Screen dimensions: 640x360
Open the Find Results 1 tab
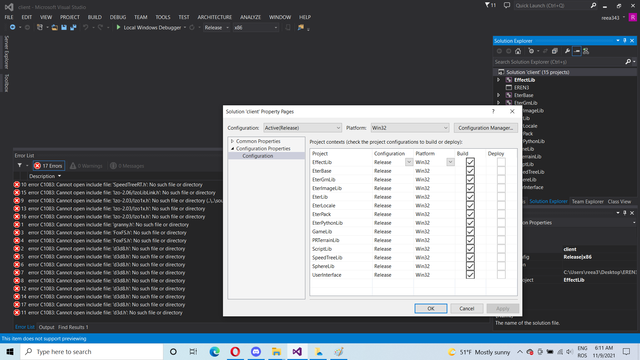tap(73, 327)
